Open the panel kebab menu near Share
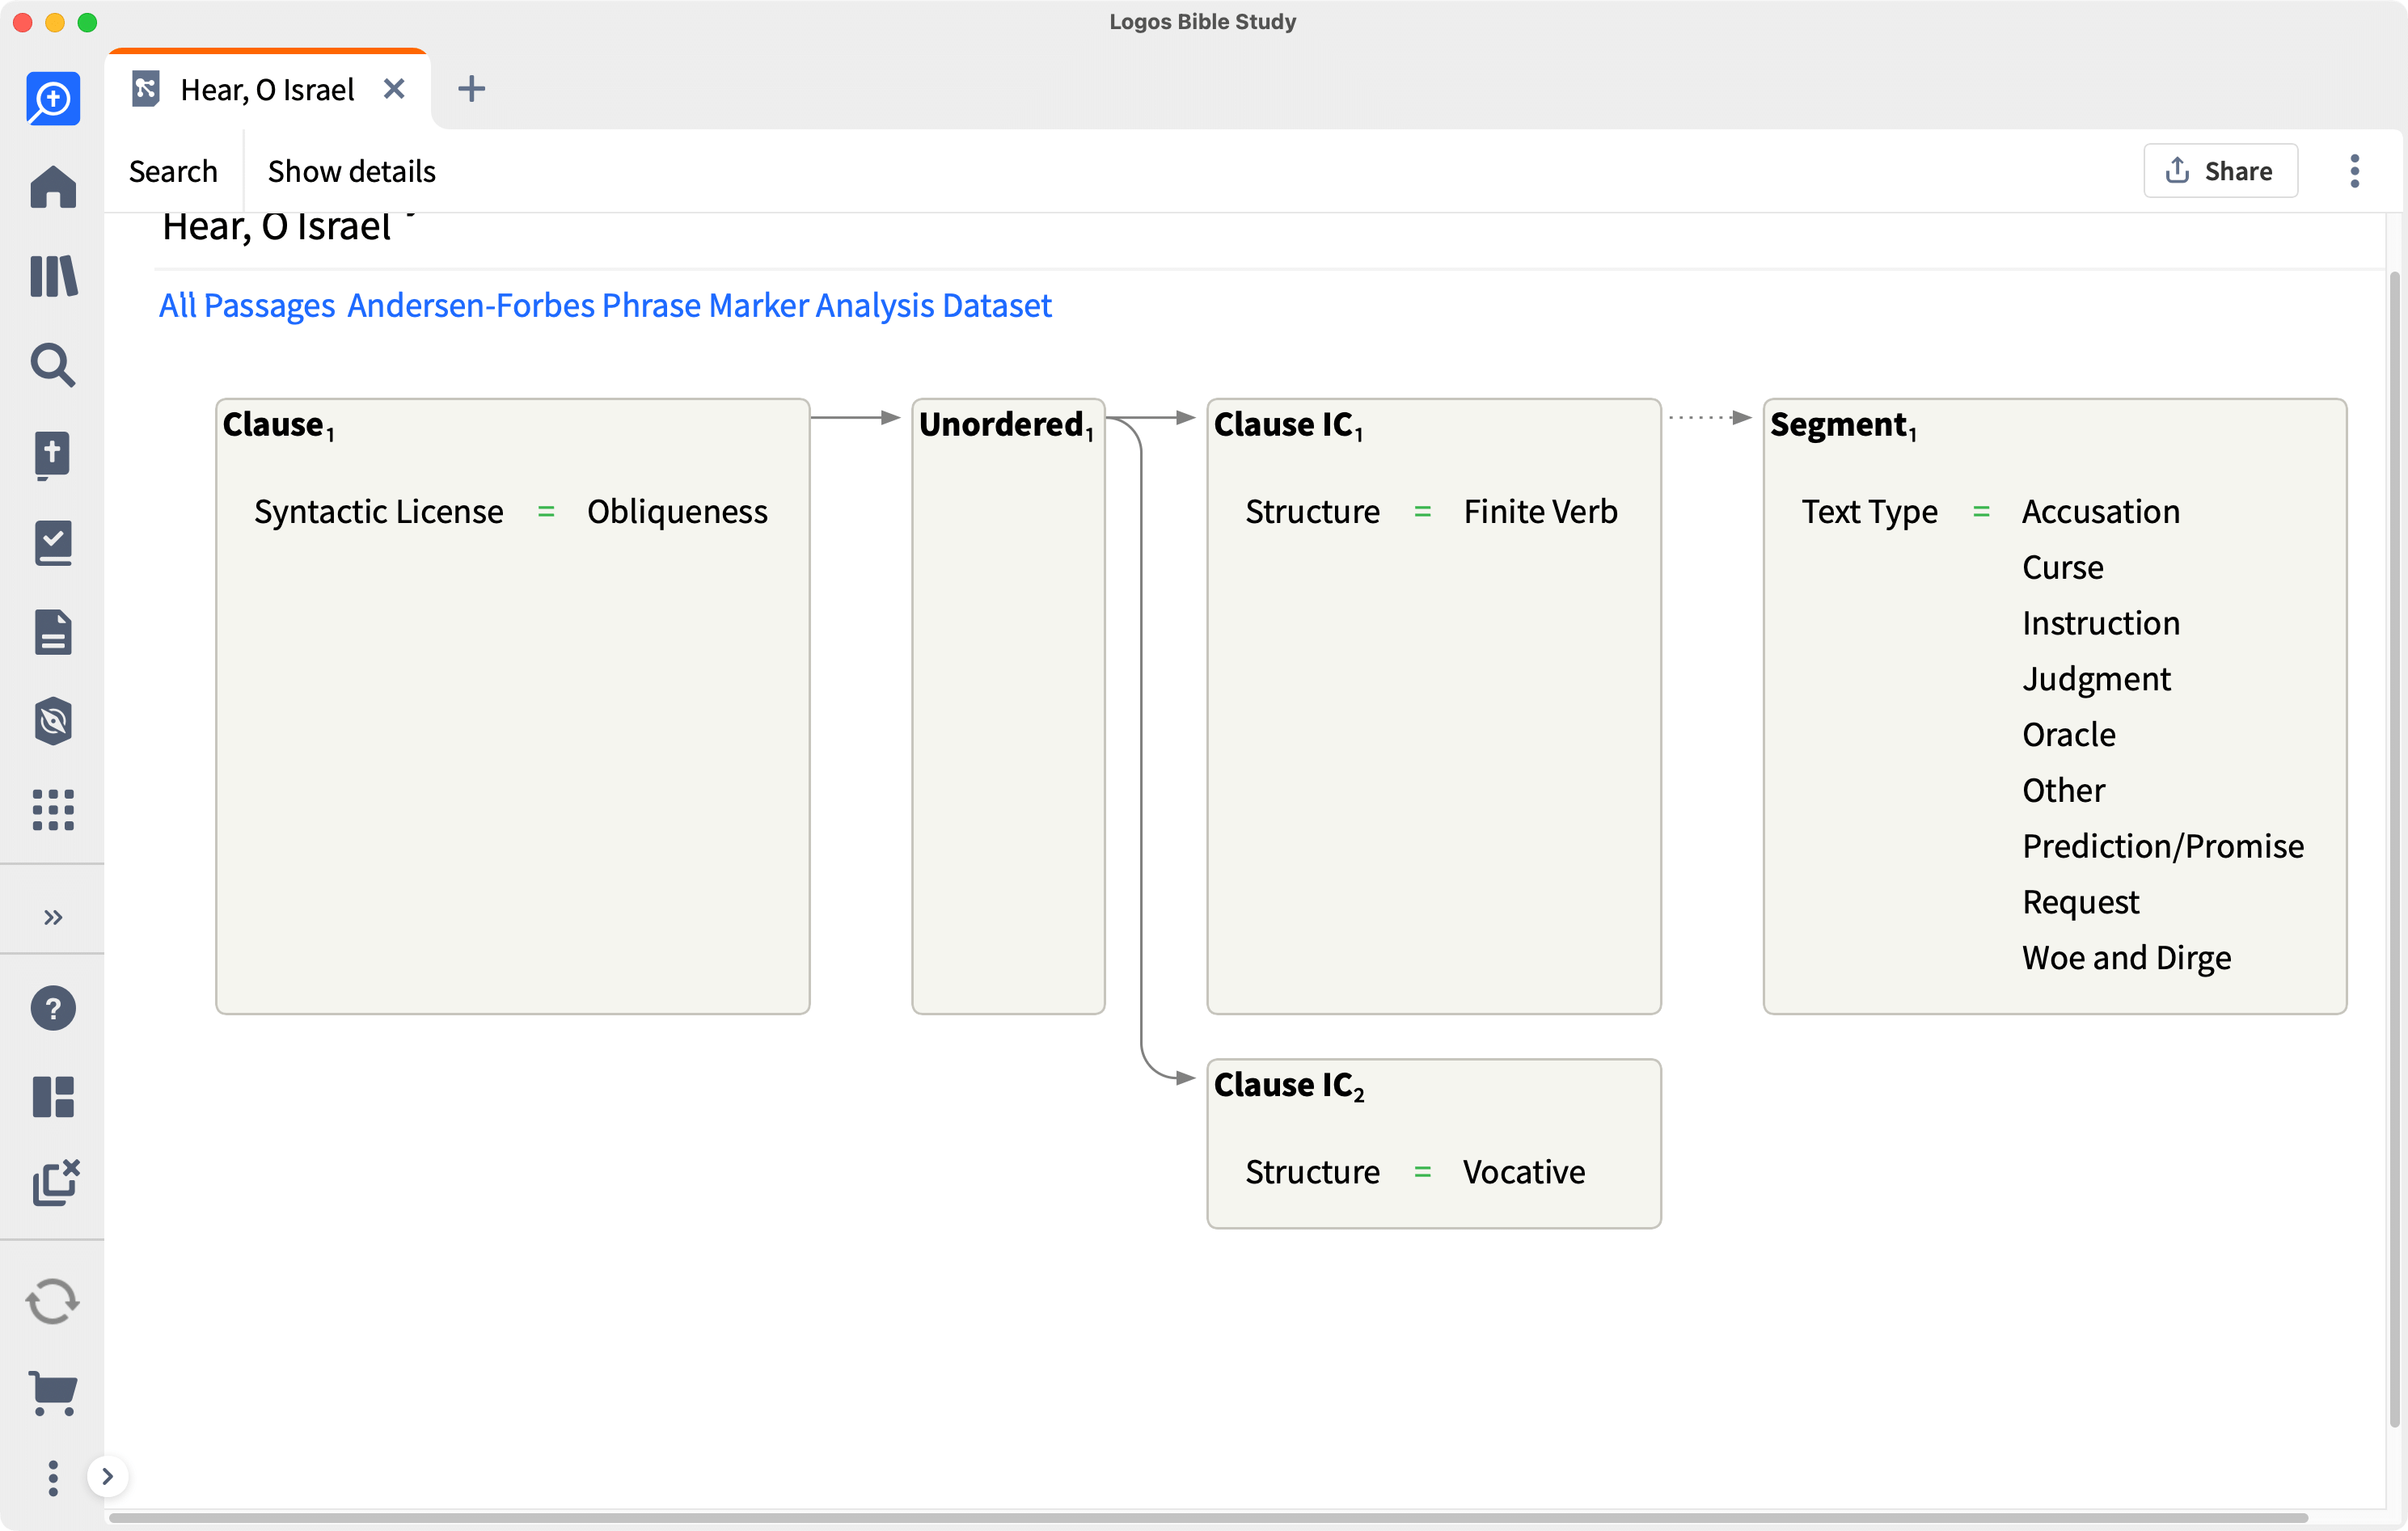The image size is (2408, 1531). pyautogui.click(x=2355, y=171)
